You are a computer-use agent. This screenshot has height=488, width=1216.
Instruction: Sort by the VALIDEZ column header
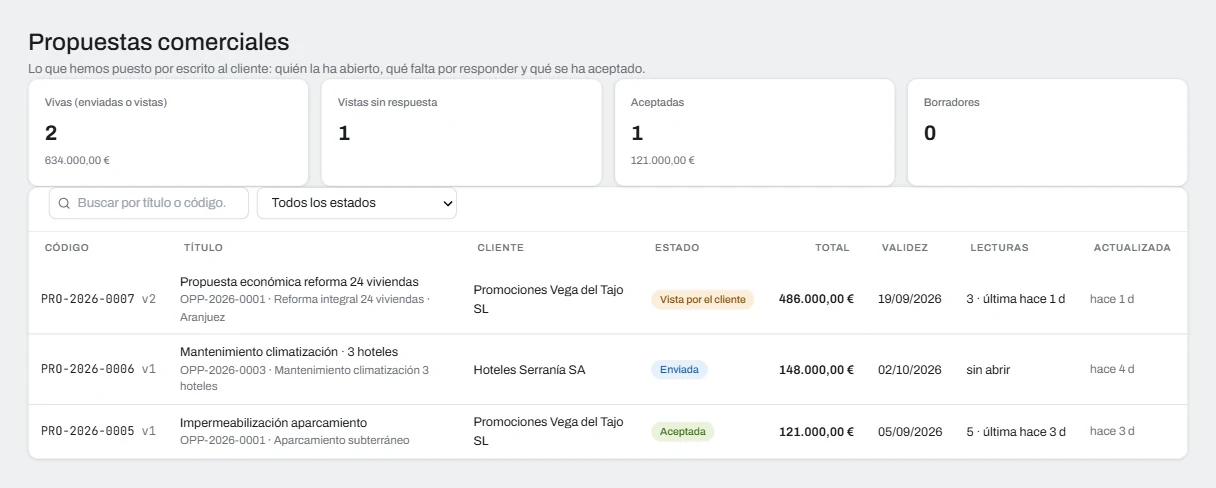coord(905,248)
